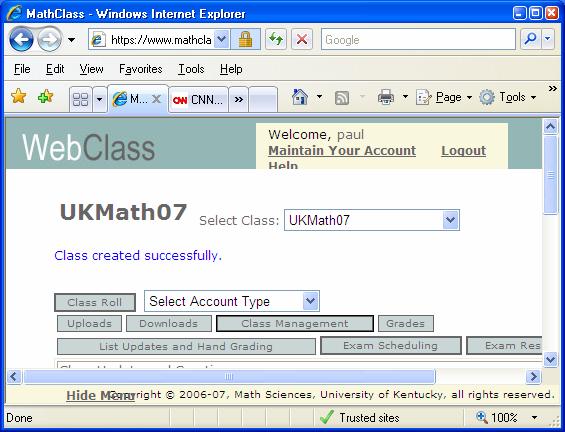
Task: Click the Add to Favorites icon
Action: coord(45,97)
